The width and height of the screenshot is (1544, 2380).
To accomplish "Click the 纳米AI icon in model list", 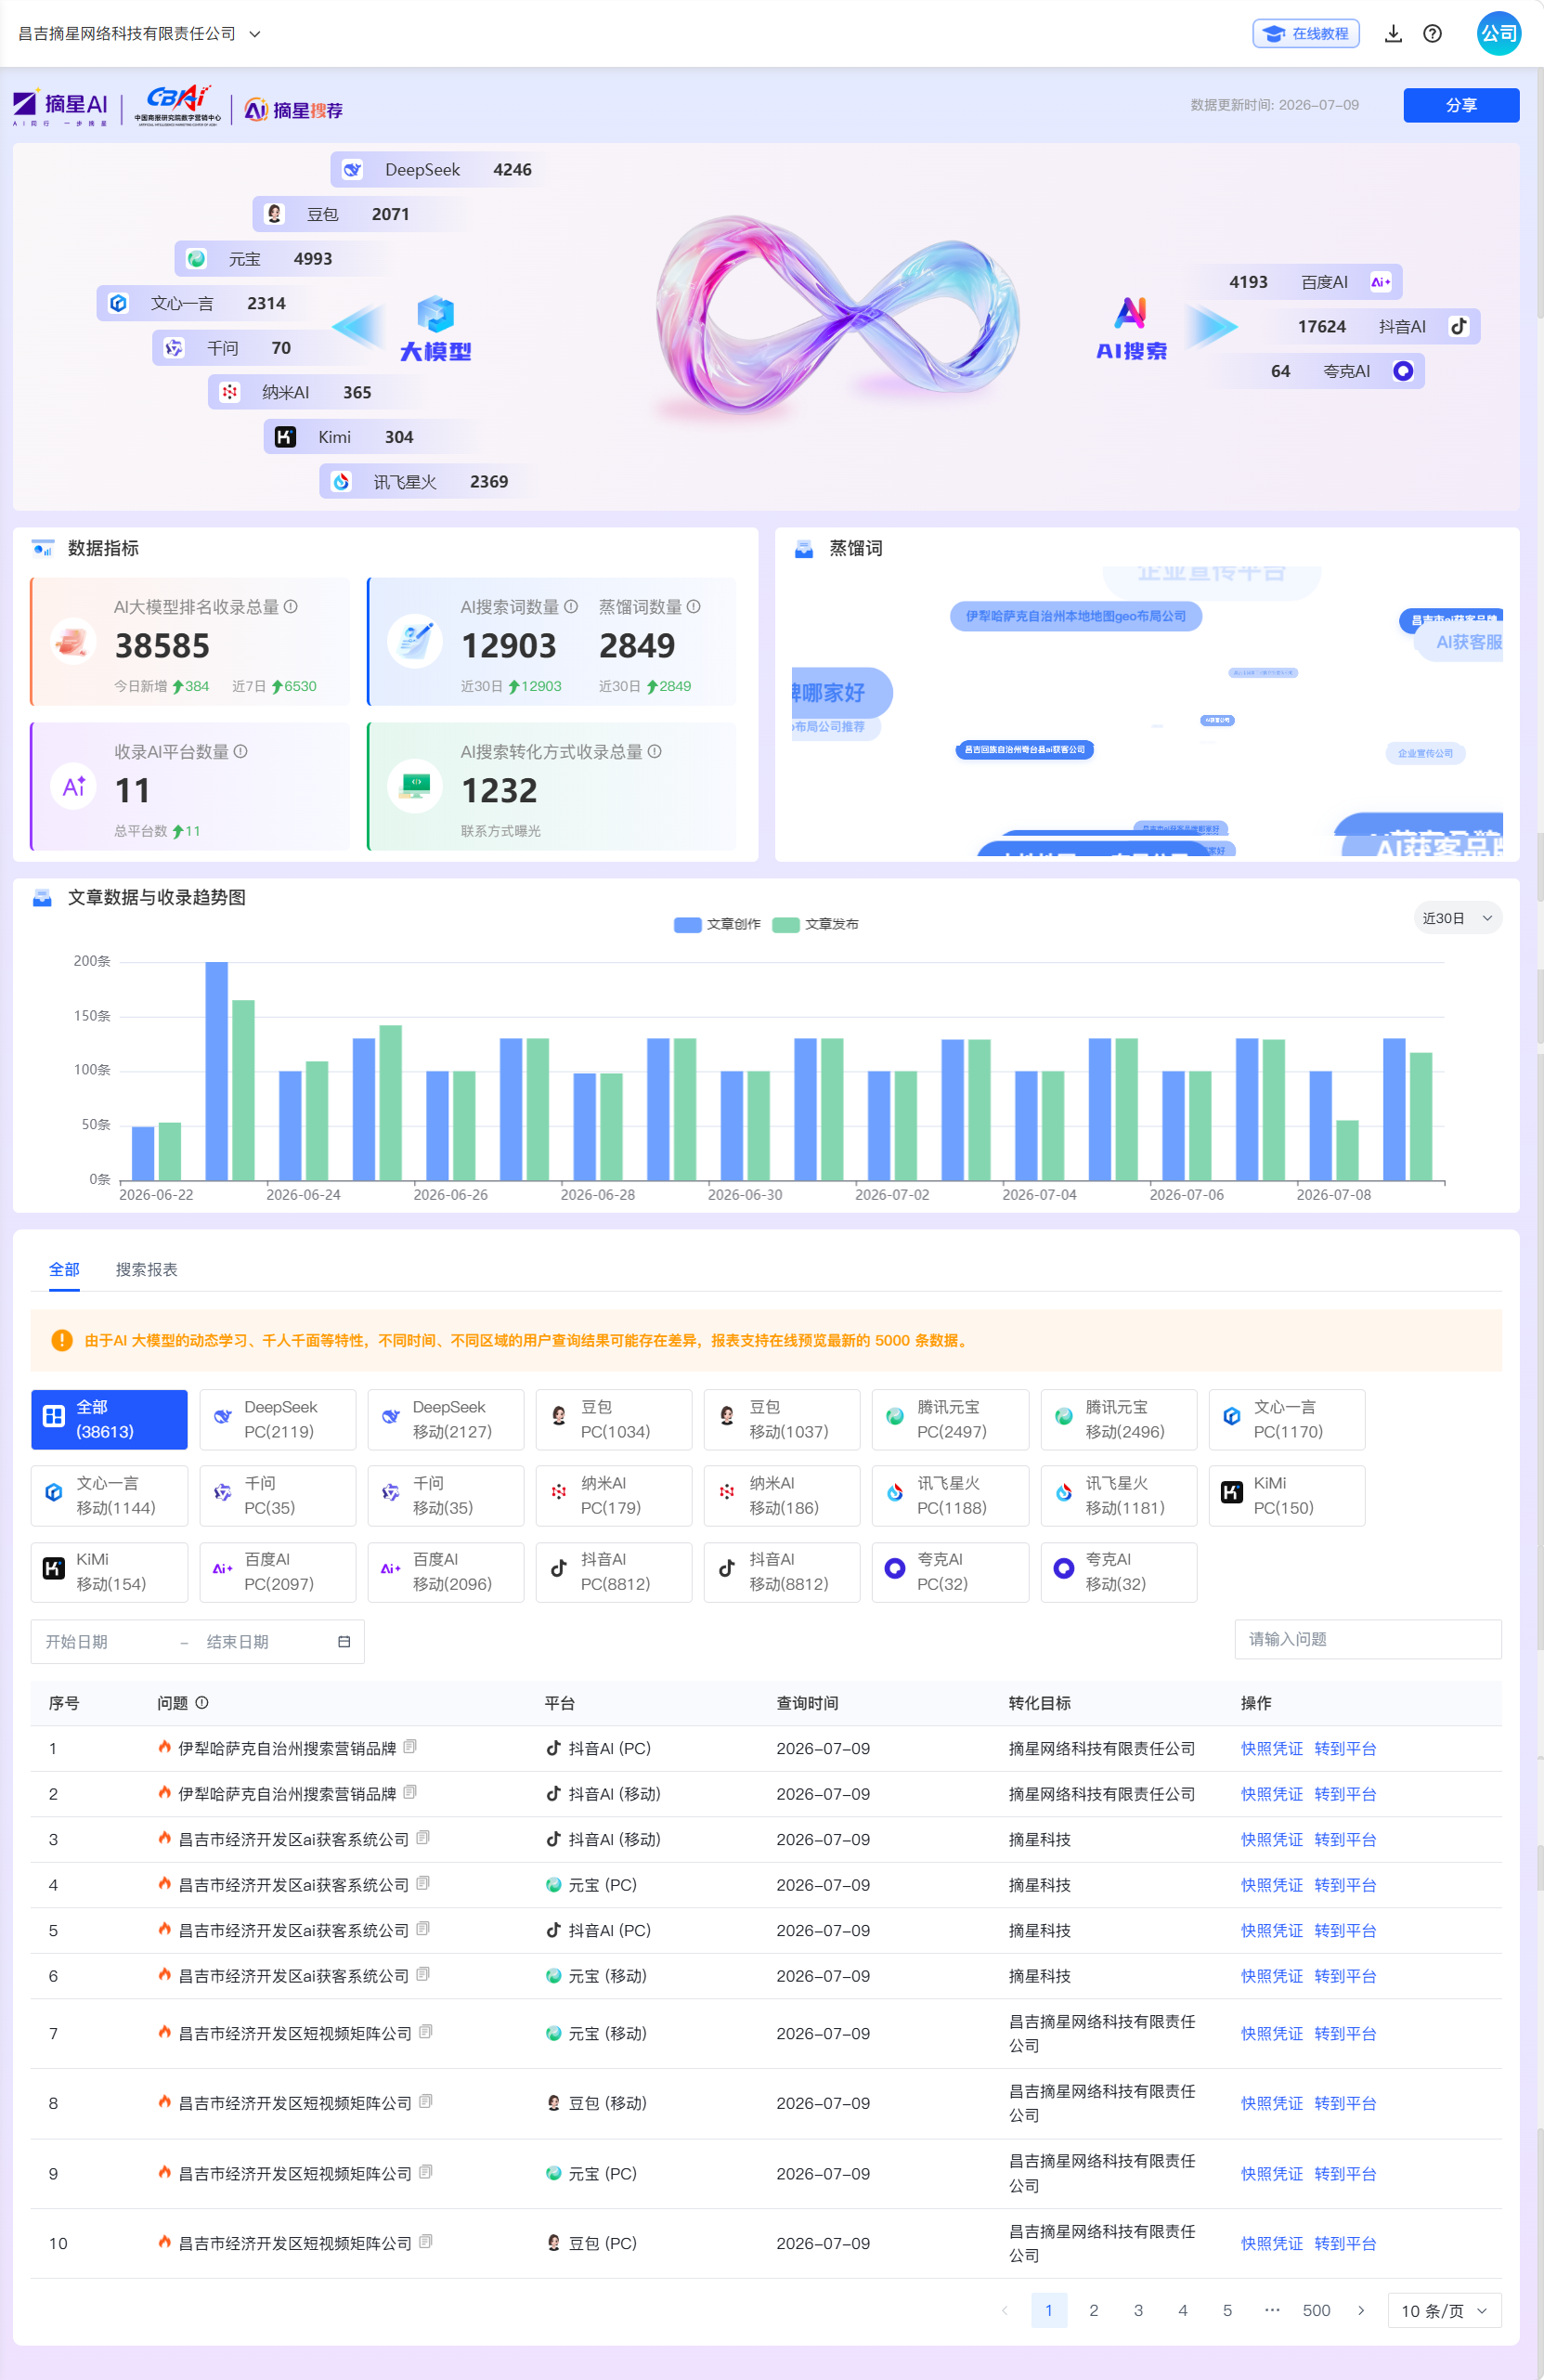I will pyautogui.click(x=230, y=392).
